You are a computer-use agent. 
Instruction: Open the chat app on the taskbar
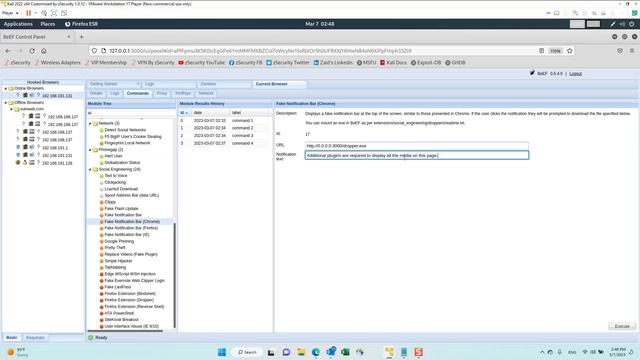(286, 352)
